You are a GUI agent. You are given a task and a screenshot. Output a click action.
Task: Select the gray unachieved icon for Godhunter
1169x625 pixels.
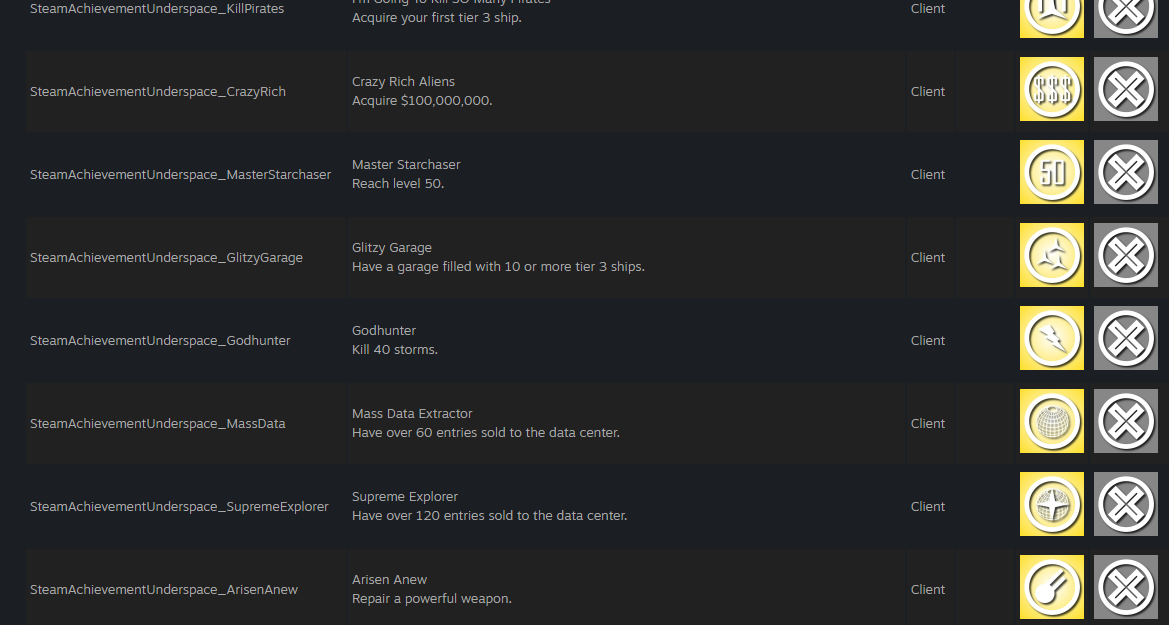pyautogui.click(x=1126, y=338)
